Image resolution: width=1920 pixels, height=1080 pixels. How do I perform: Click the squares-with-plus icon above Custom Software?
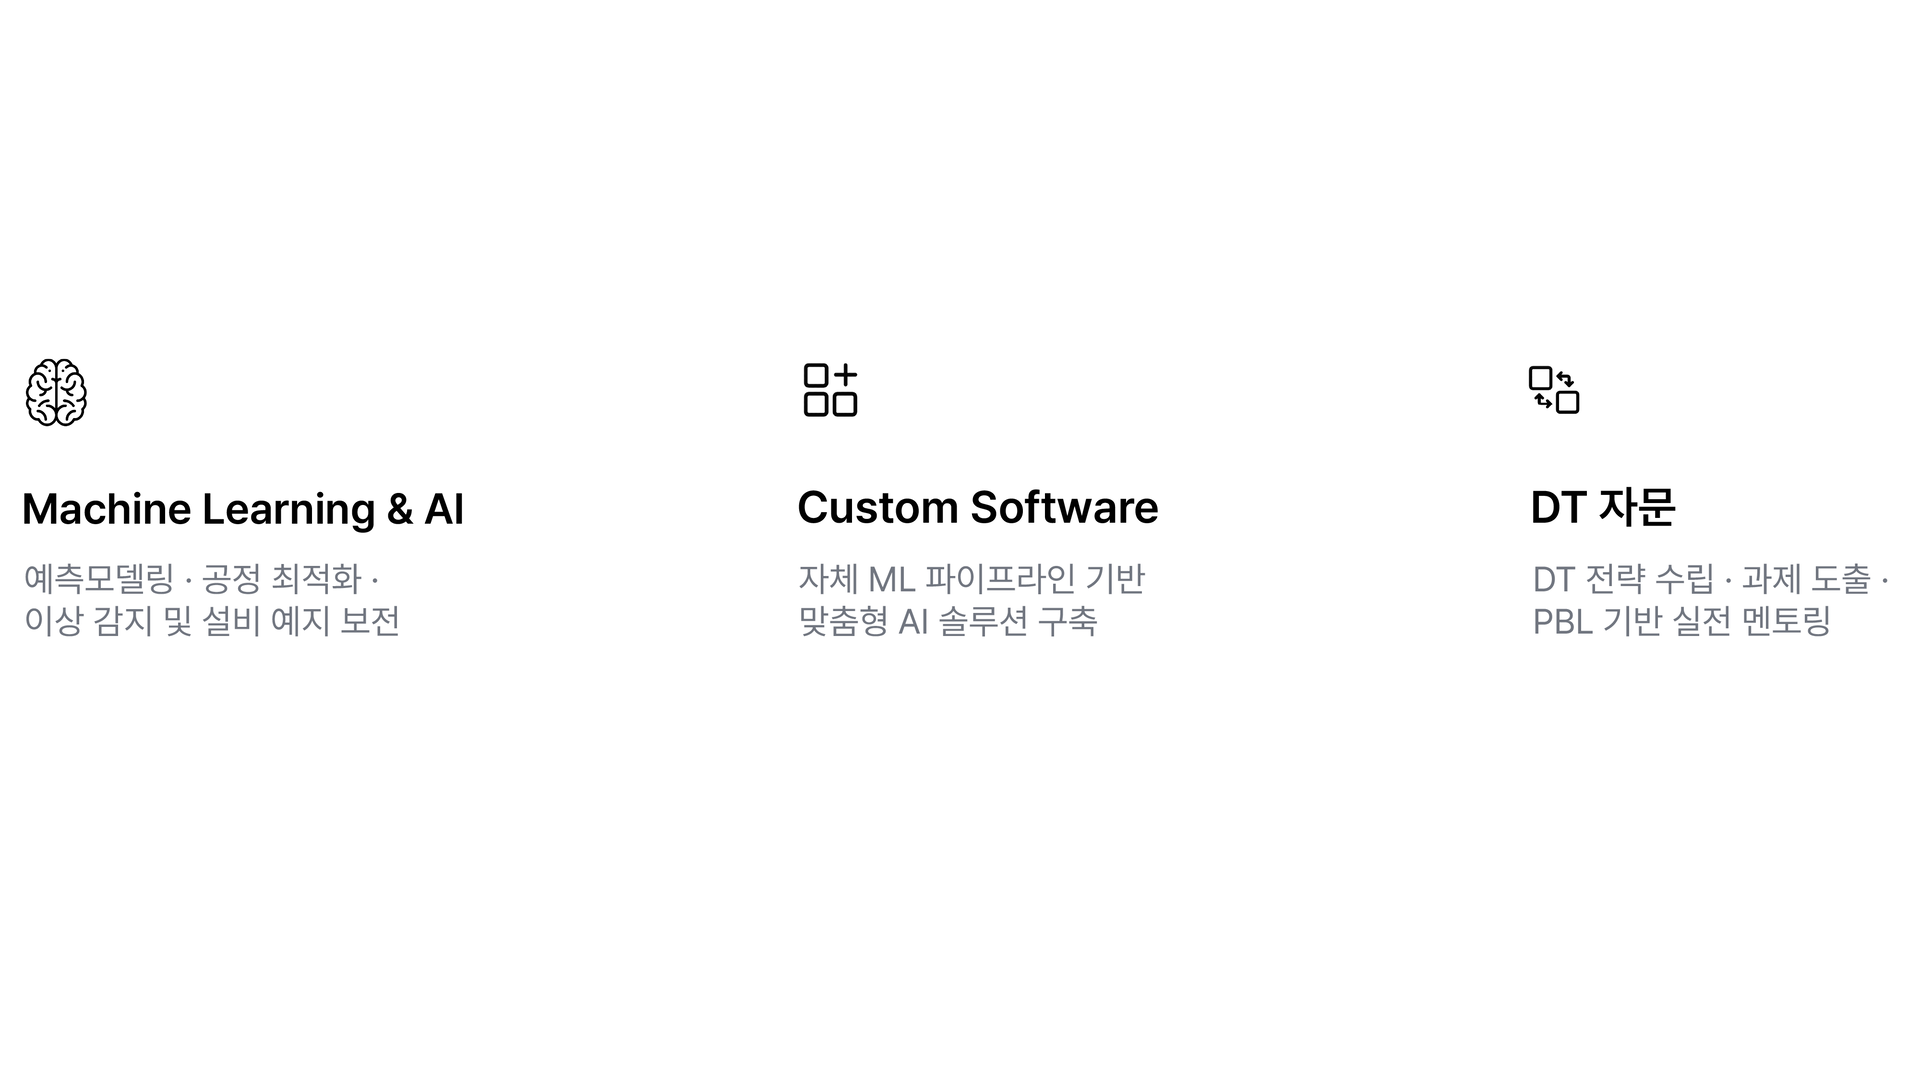coord(830,390)
